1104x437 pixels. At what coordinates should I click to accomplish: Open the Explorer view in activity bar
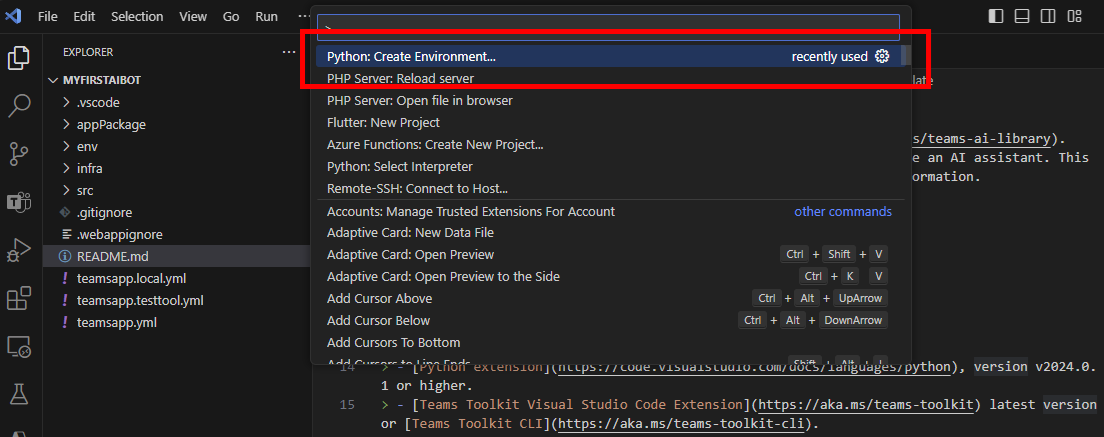click(x=19, y=58)
